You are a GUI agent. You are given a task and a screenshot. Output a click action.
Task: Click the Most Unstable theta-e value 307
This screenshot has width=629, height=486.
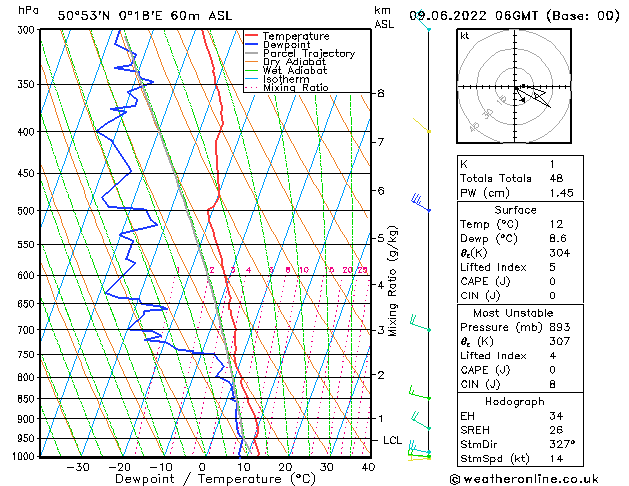(x=560, y=341)
